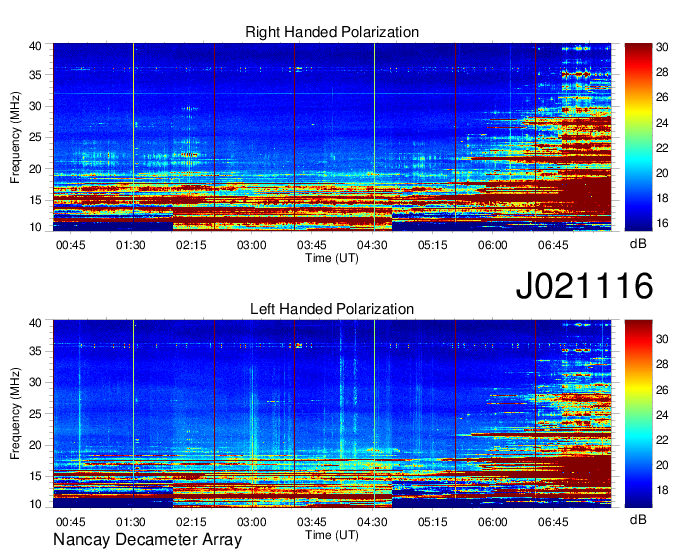Click the 00:45 tick label on the upper plot

[x=71, y=245]
